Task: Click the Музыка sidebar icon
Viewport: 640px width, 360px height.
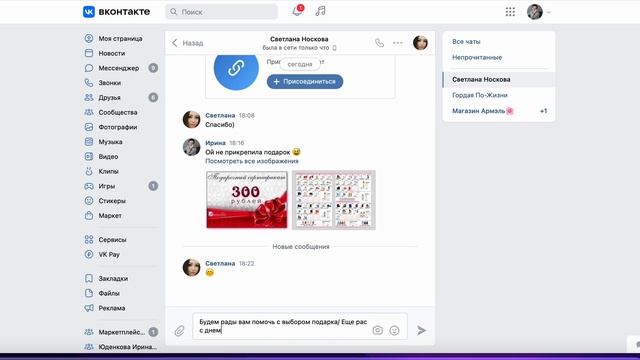Action: tap(89, 142)
